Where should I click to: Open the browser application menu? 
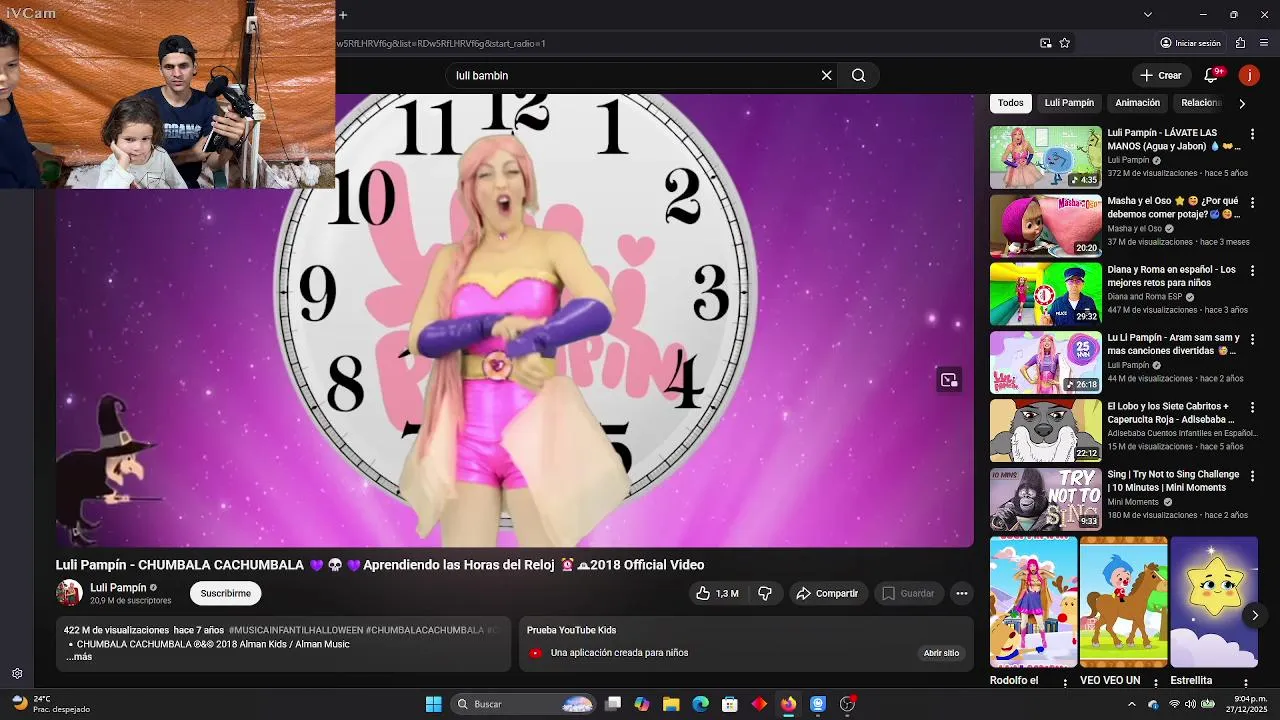coord(1265,43)
